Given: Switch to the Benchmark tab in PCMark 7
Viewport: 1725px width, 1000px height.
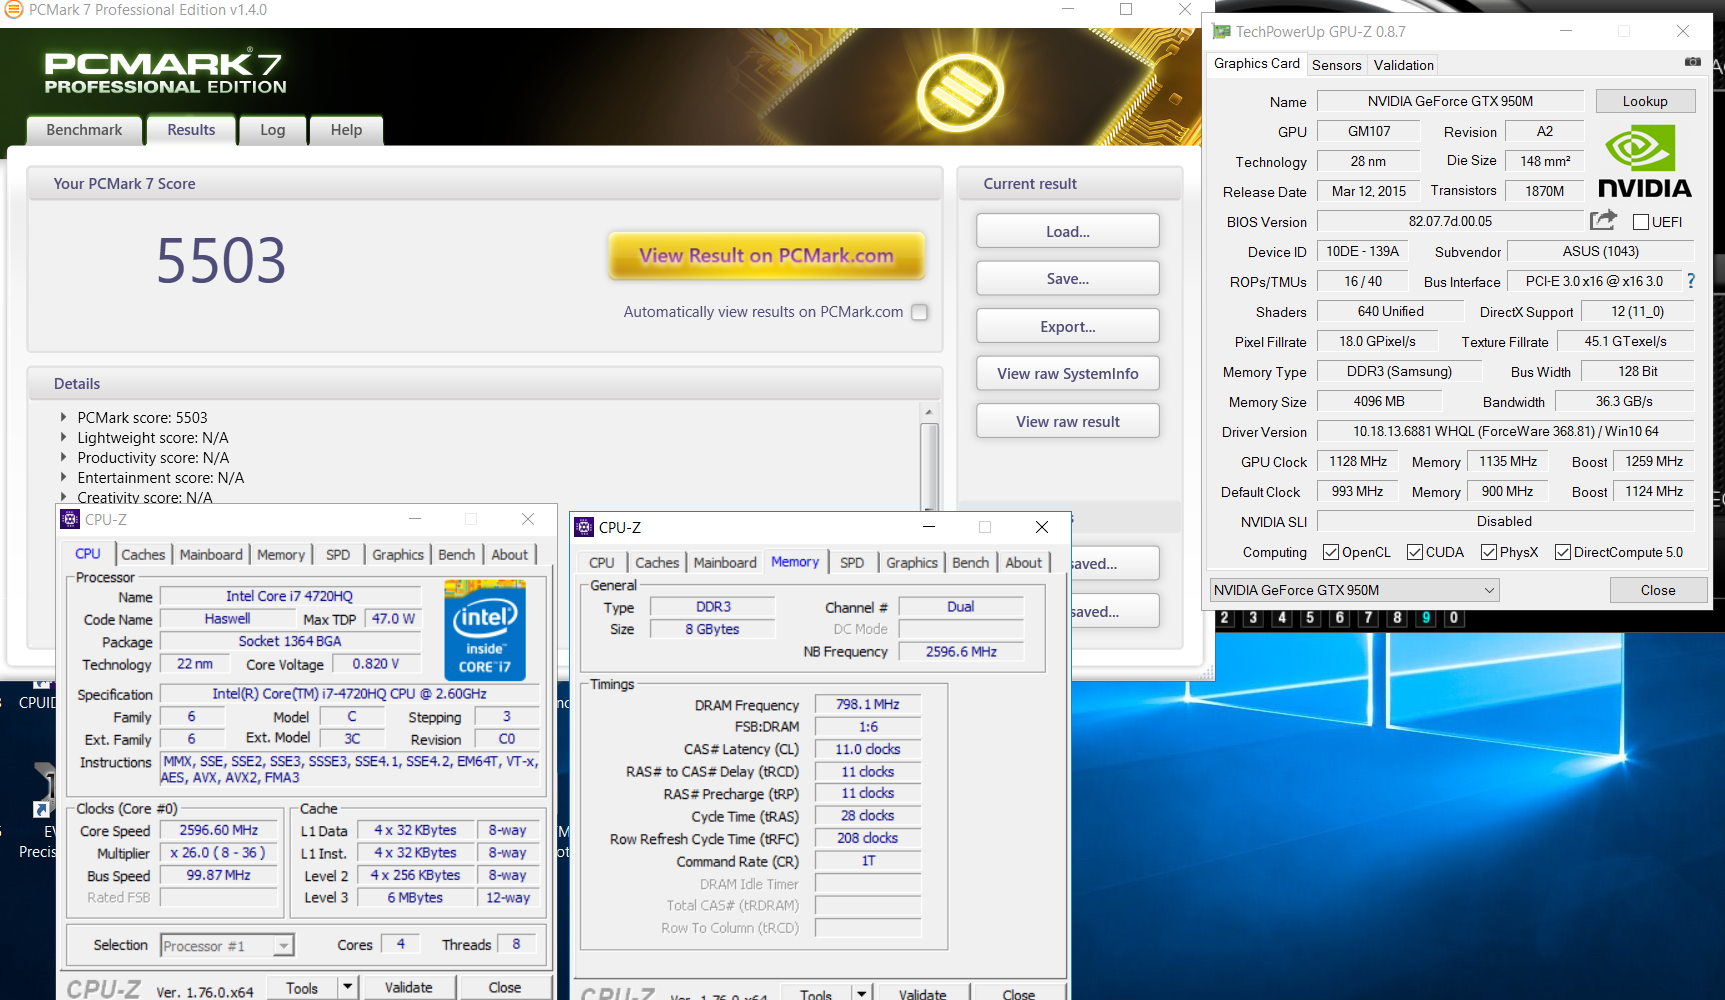Looking at the screenshot, I should tap(84, 130).
